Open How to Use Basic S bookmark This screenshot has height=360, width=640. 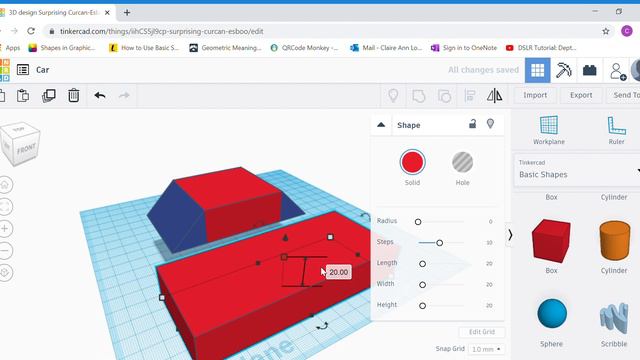coord(144,48)
